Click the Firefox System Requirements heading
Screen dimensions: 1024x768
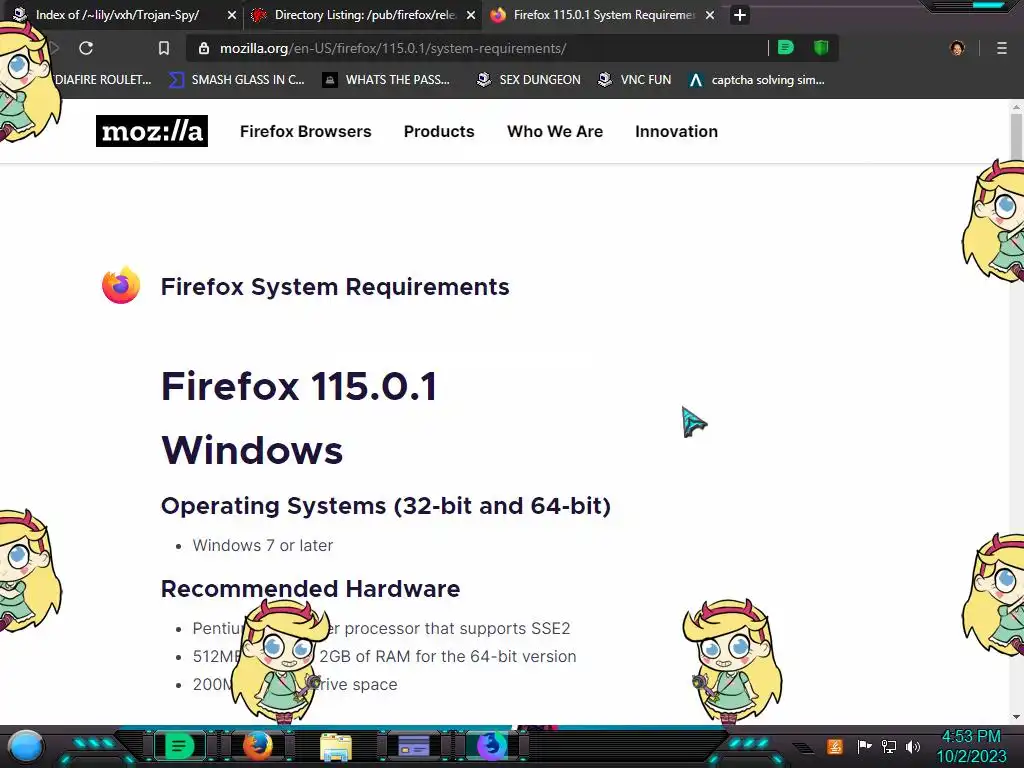click(335, 287)
